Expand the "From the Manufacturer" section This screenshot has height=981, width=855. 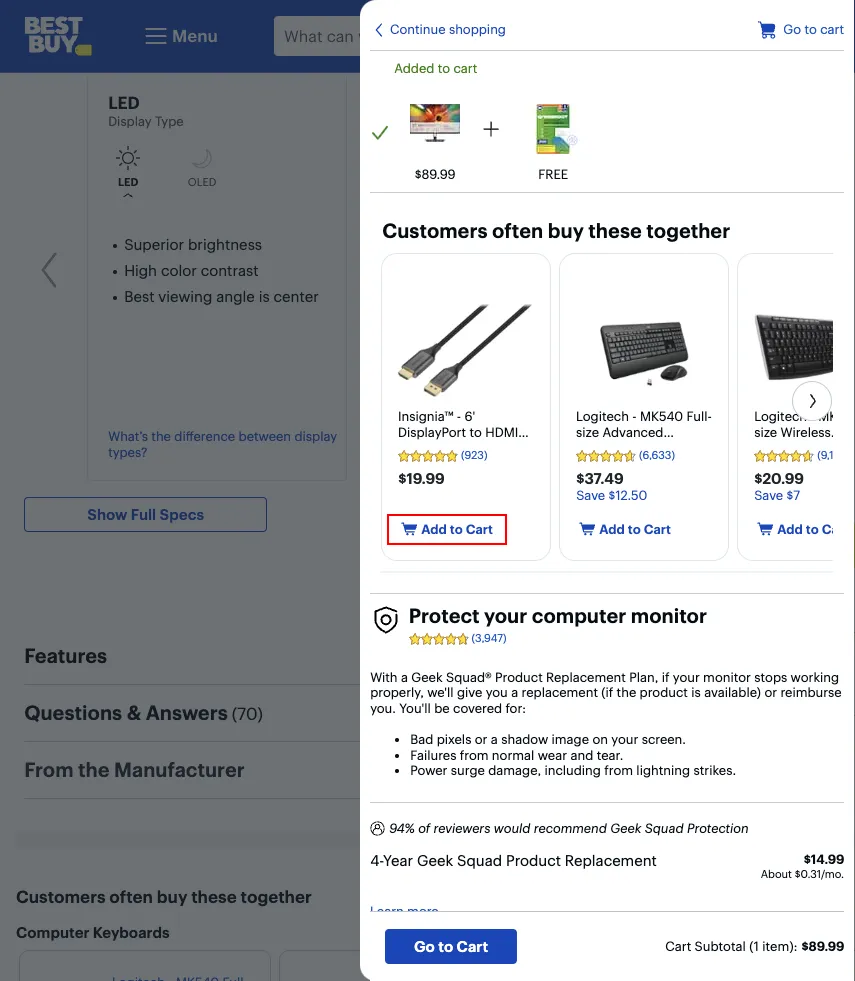(134, 770)
